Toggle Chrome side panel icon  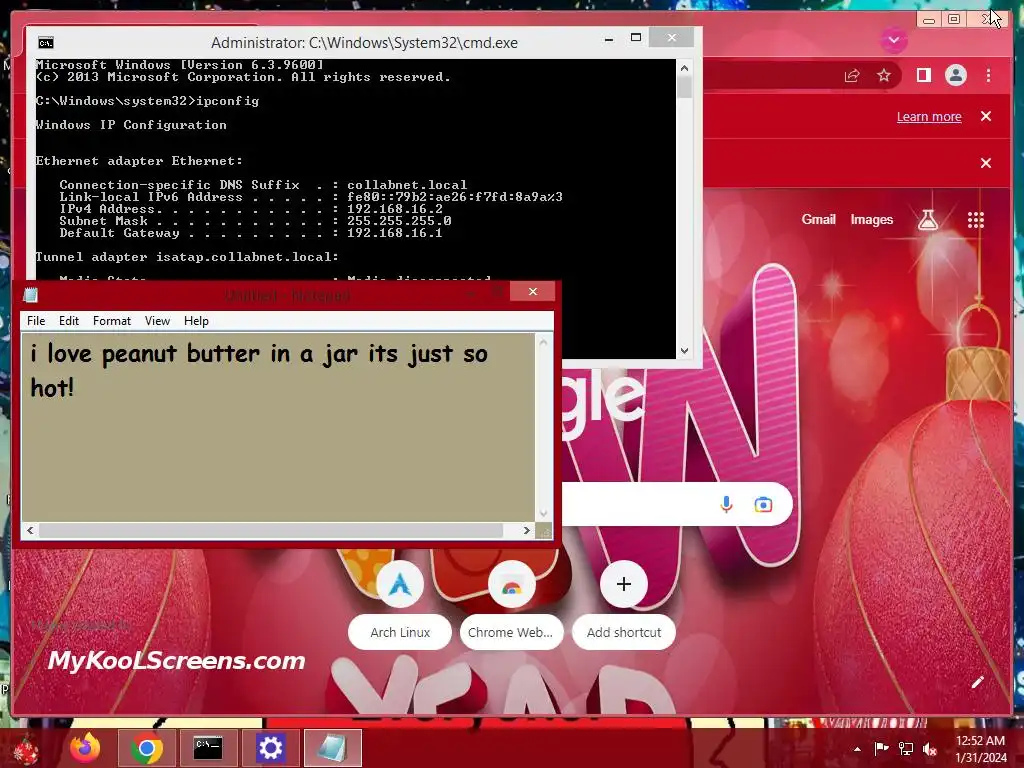(923, 76)
